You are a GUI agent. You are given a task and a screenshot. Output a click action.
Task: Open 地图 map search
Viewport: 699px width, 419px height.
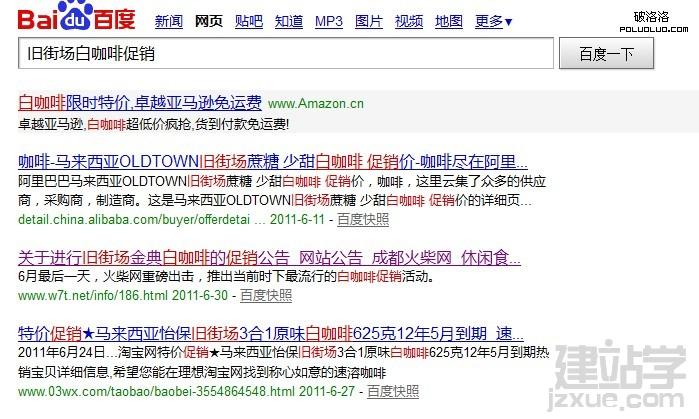(x=449, y=21)
